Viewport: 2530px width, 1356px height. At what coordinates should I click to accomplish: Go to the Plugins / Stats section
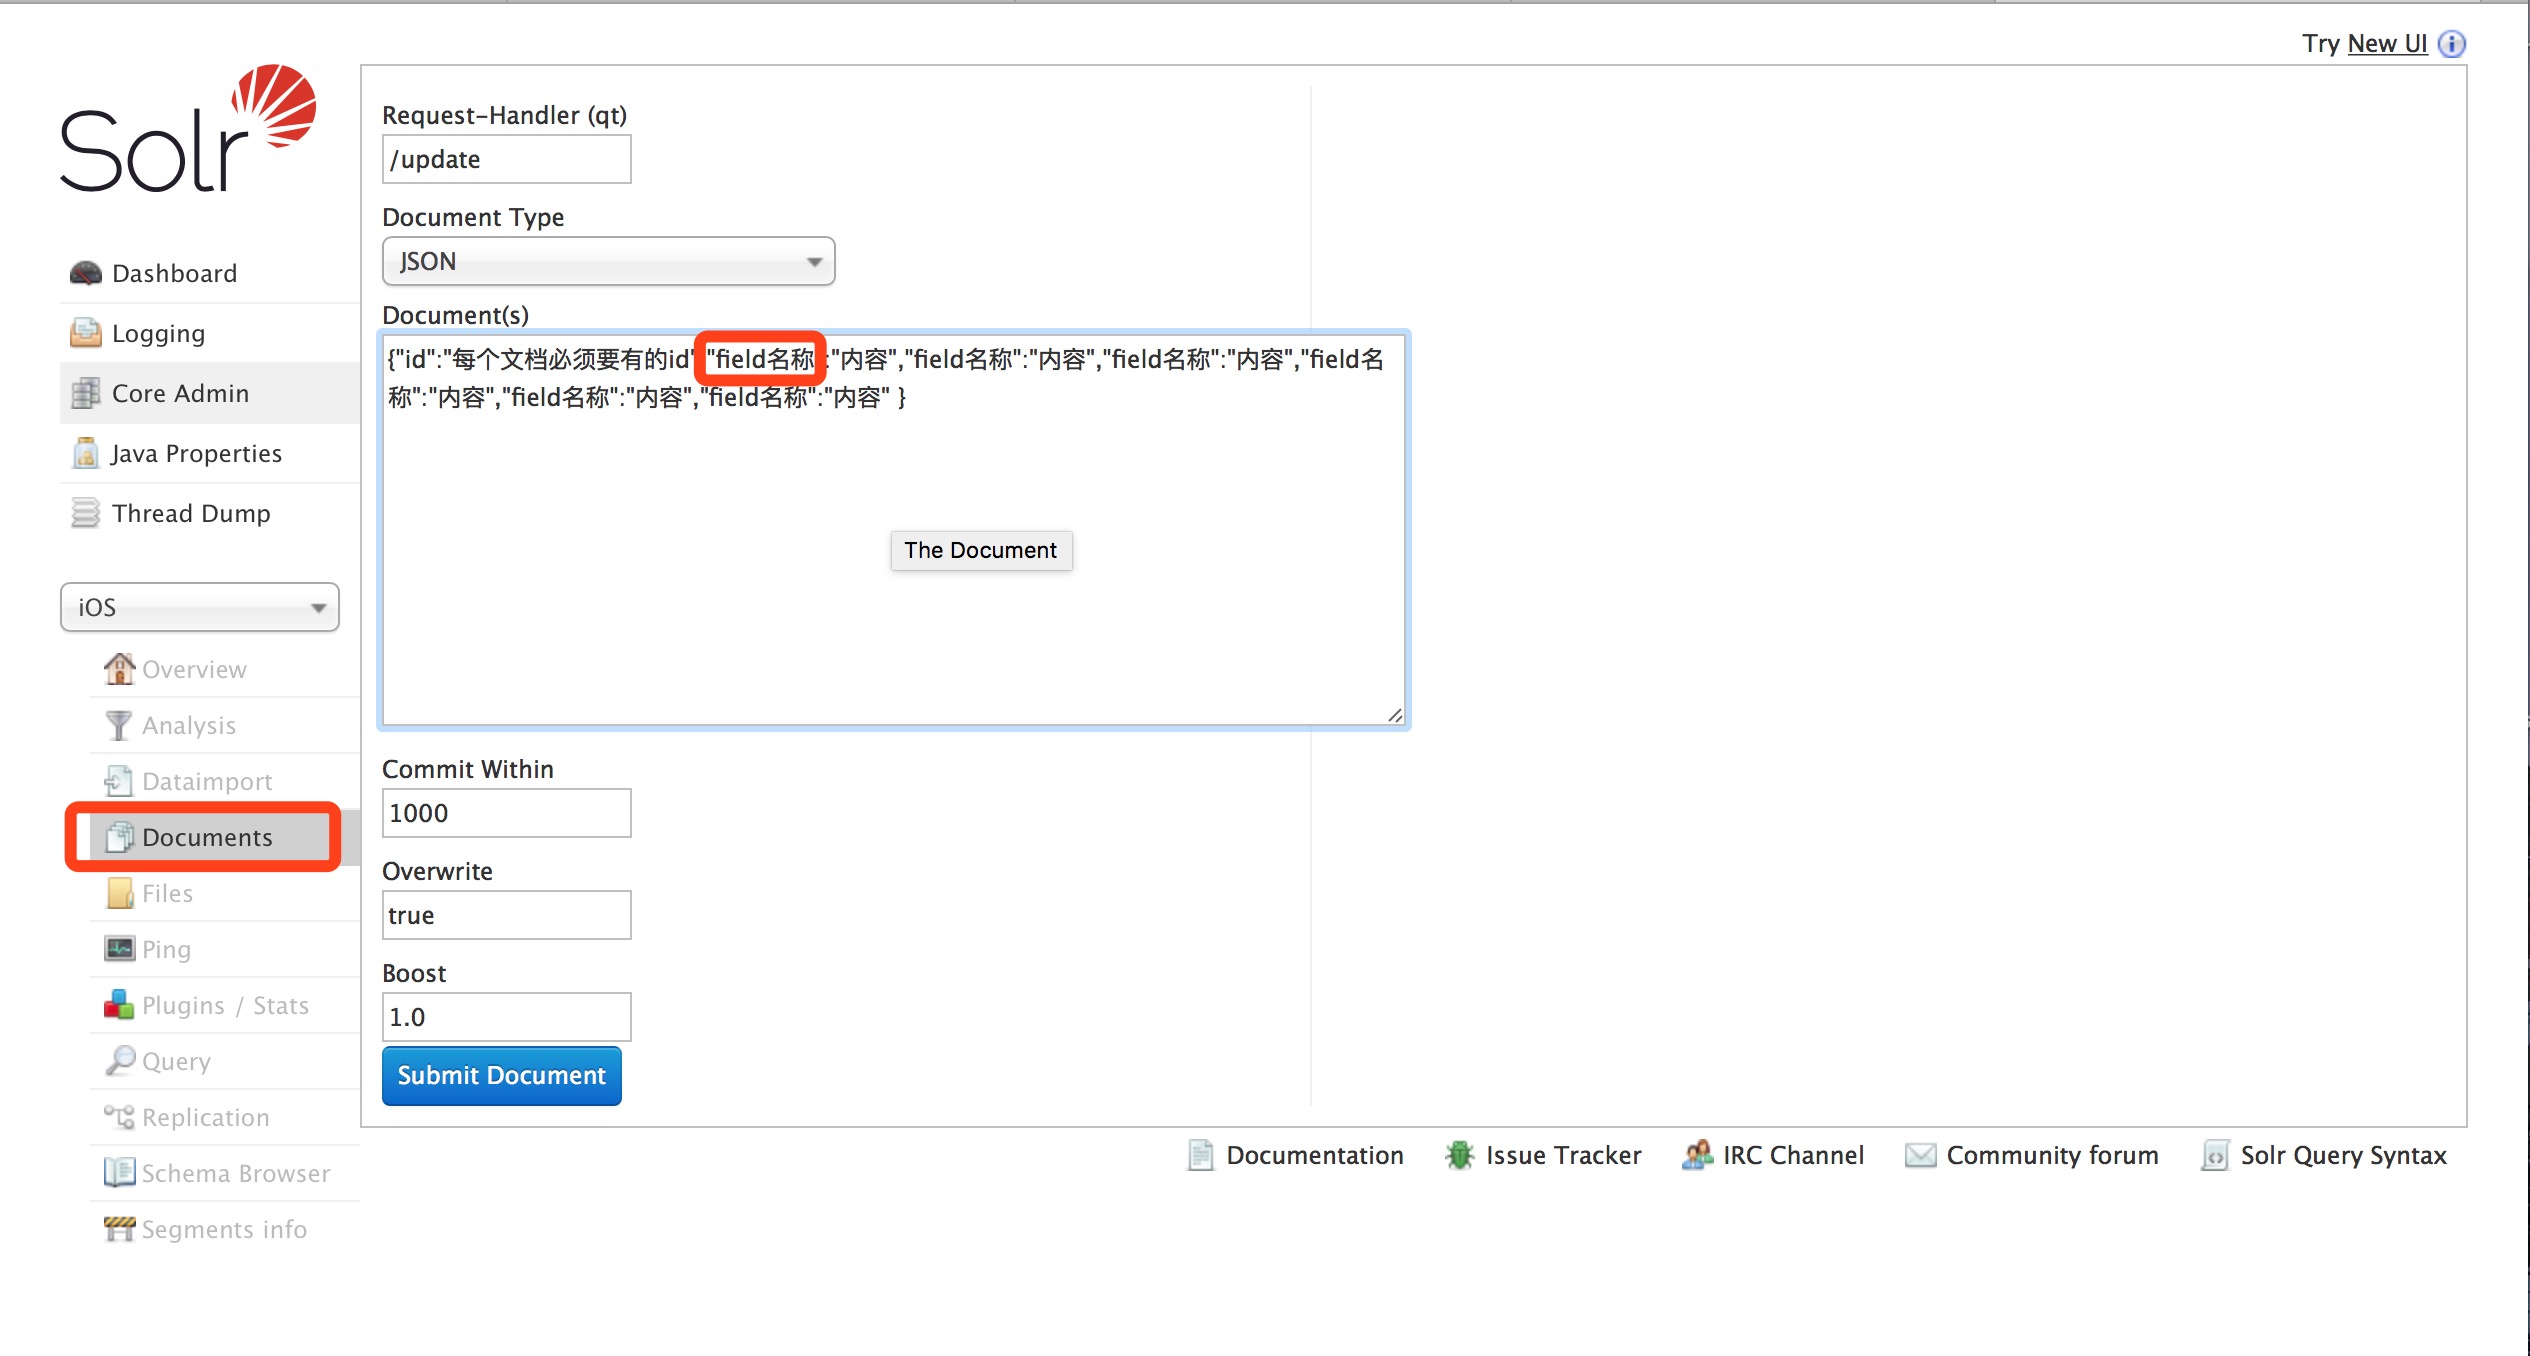coord(225,1005)
